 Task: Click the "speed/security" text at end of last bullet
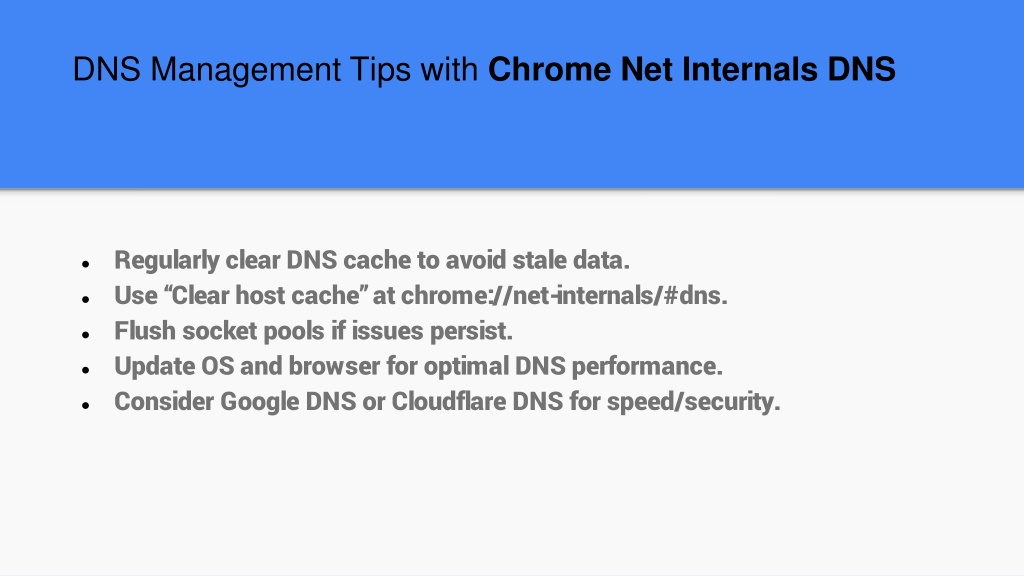[693, 402]
